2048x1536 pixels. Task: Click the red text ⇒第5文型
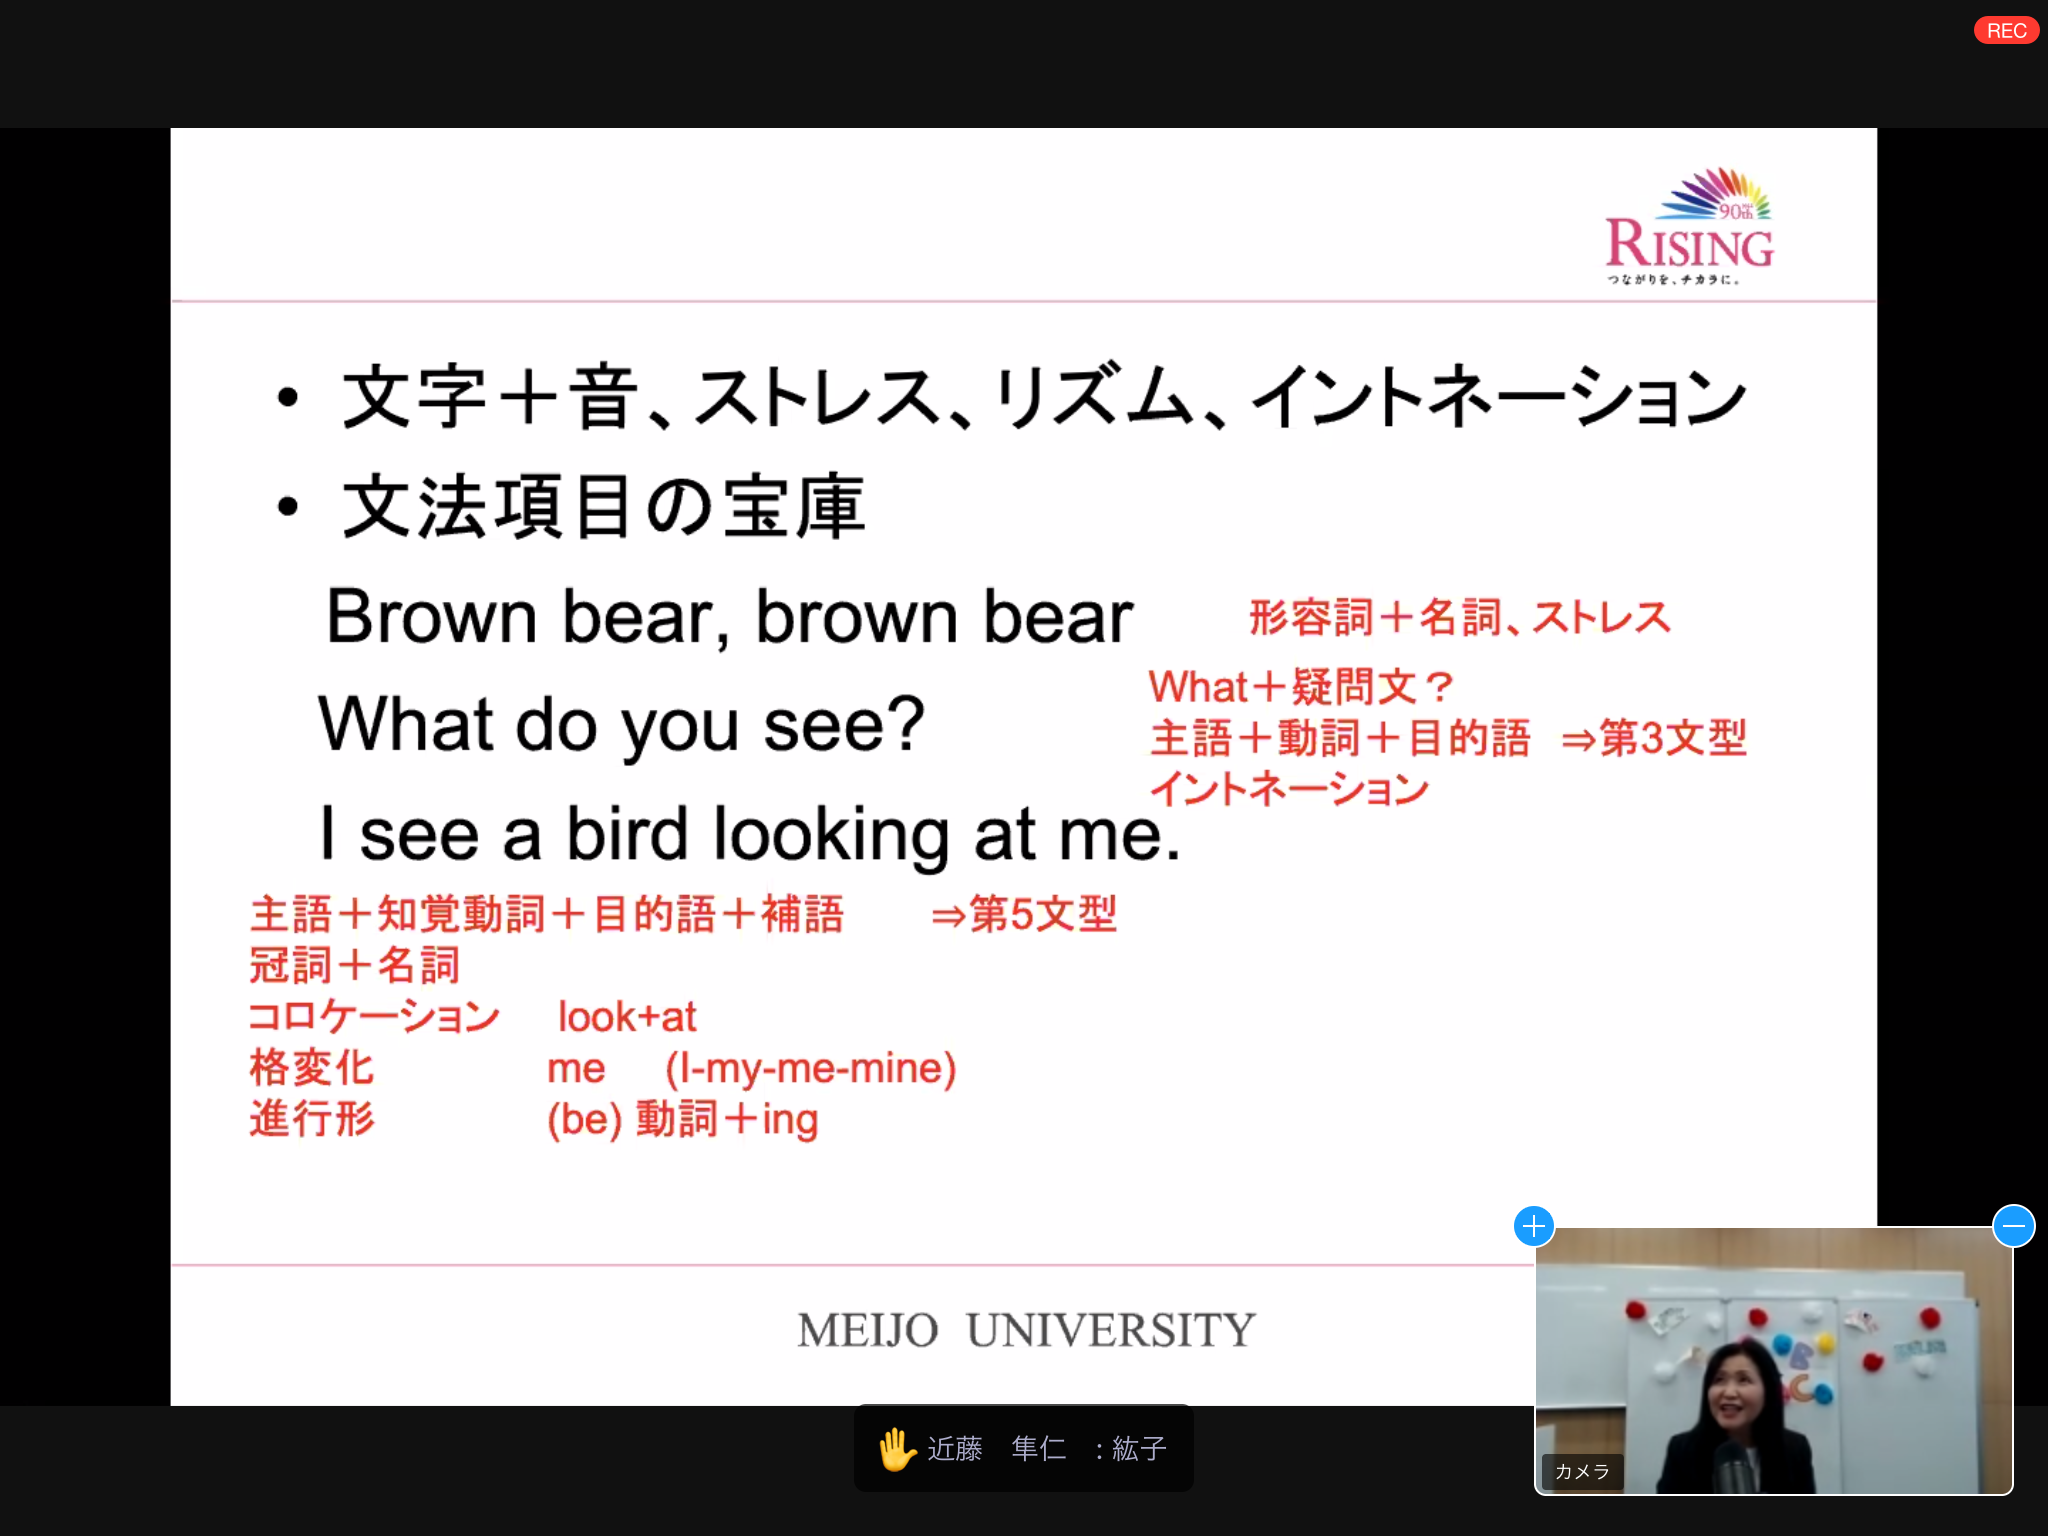tap(1023, 914)
